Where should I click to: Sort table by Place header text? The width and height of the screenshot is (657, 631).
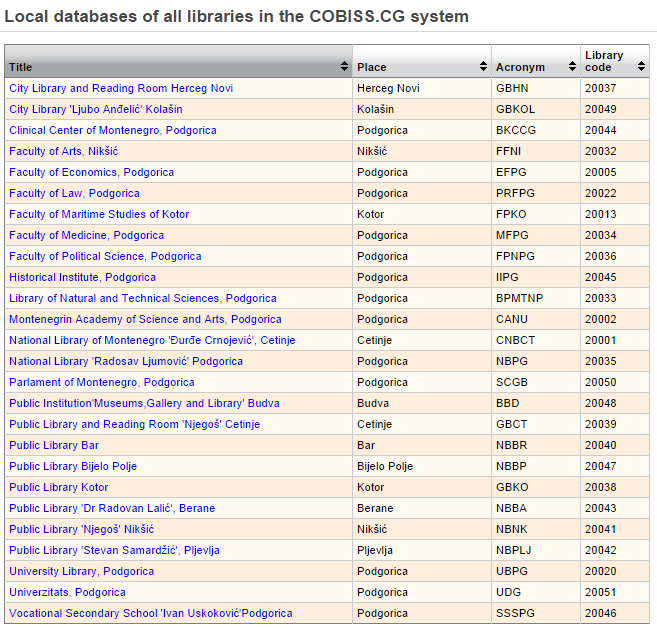[x=372, y=67]
